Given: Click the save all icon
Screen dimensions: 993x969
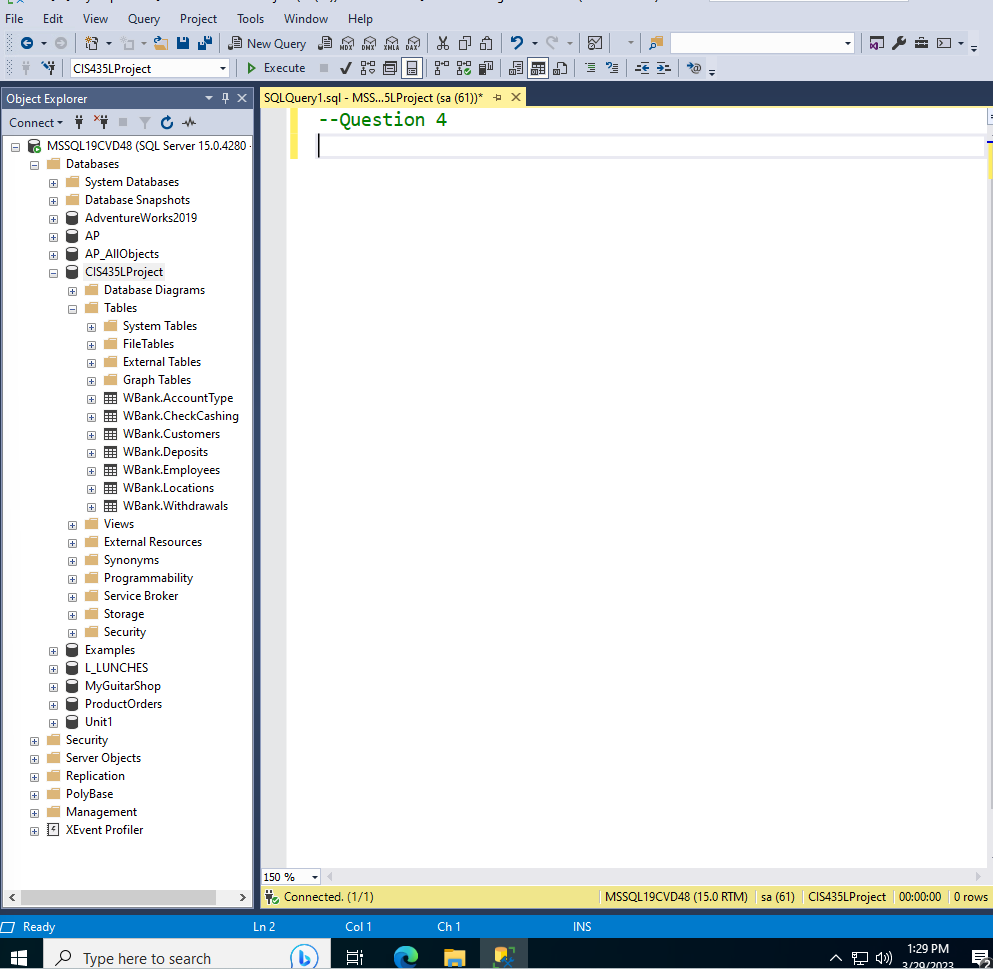Looking at the screenshot, I should 205,43.
